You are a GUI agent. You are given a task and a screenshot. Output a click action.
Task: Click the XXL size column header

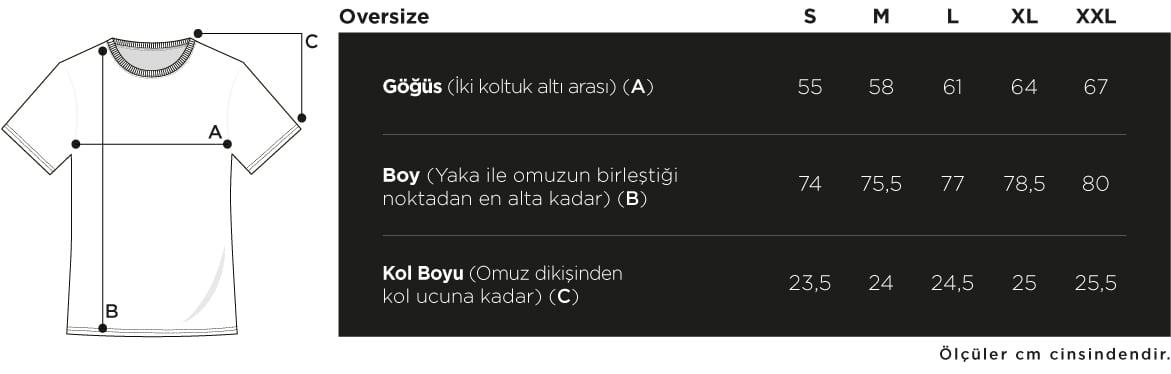tap(1096, 16)
